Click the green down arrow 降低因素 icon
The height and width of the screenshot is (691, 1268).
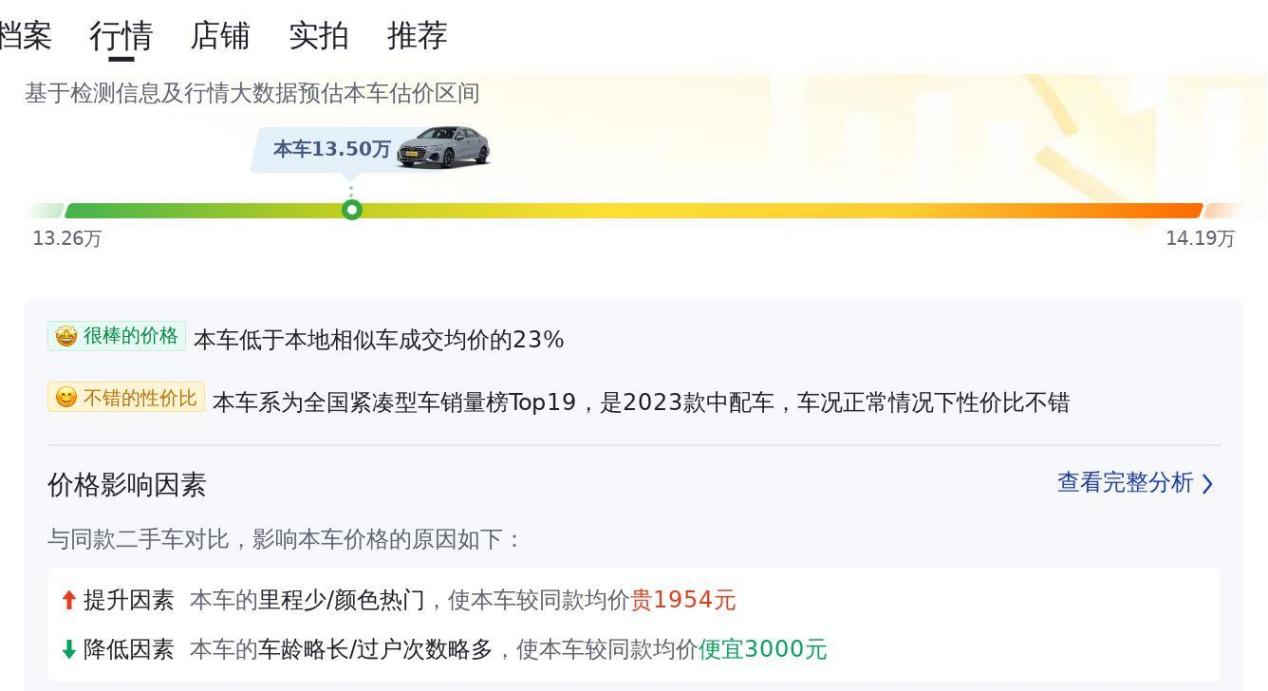click(x=68, y=650)
